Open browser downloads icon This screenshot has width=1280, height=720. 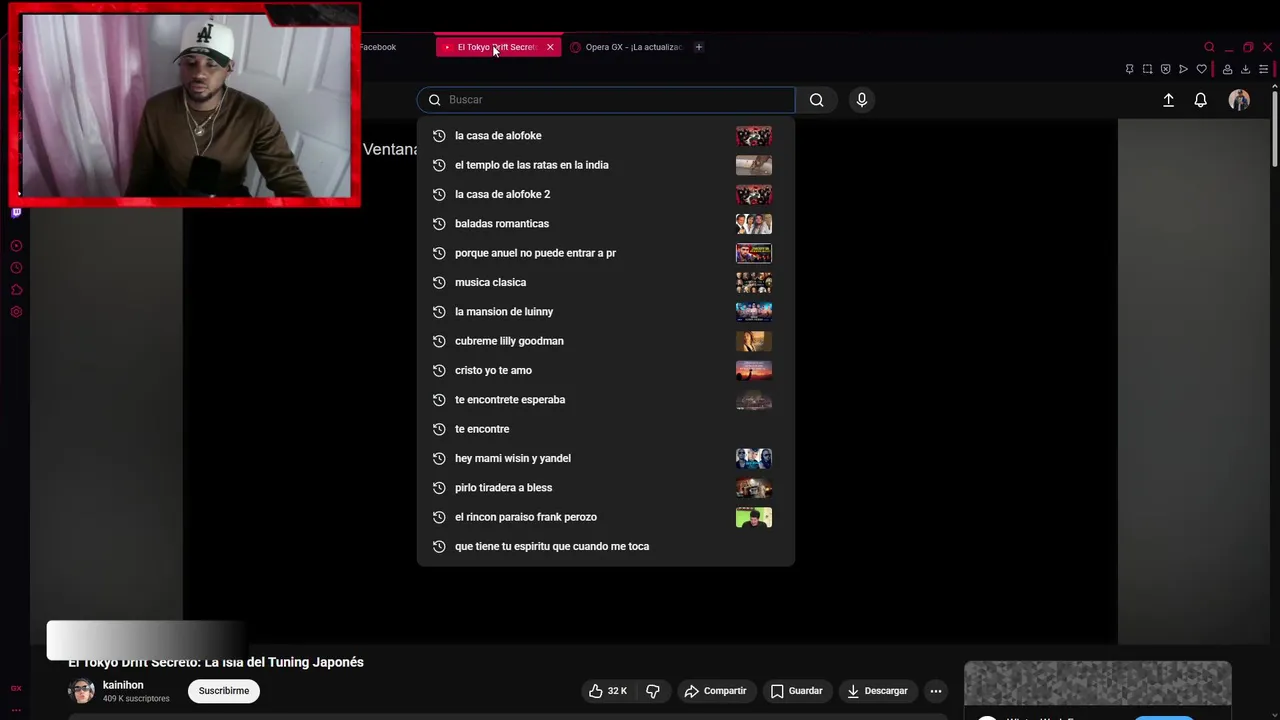click(1245, 69)
